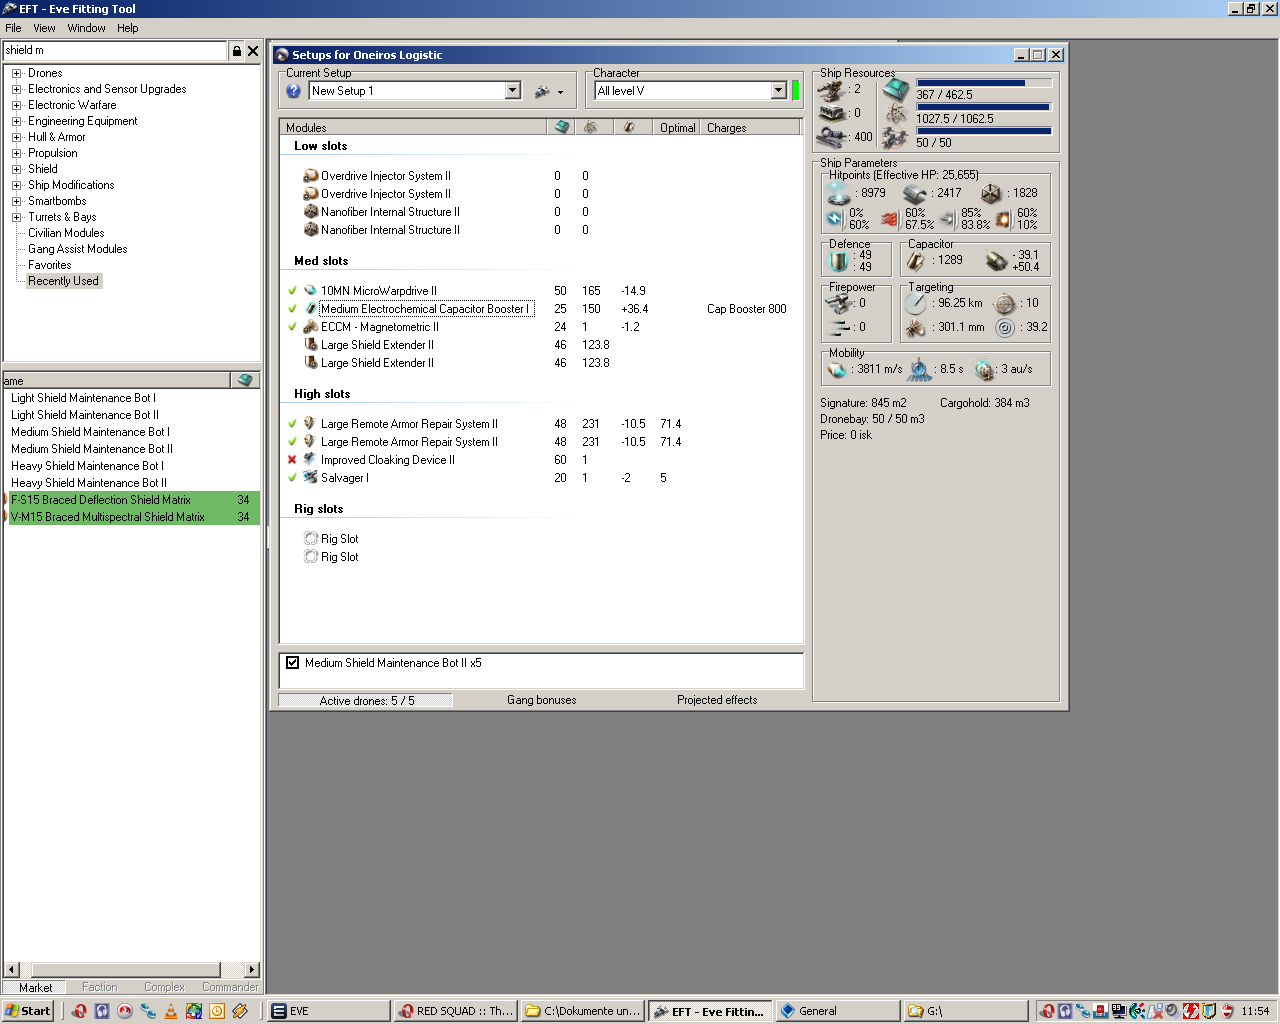Click the structure hitpoints icon showing 1828
The height and width of the screenshot is (1024, 1280).
tap(991, 194)
